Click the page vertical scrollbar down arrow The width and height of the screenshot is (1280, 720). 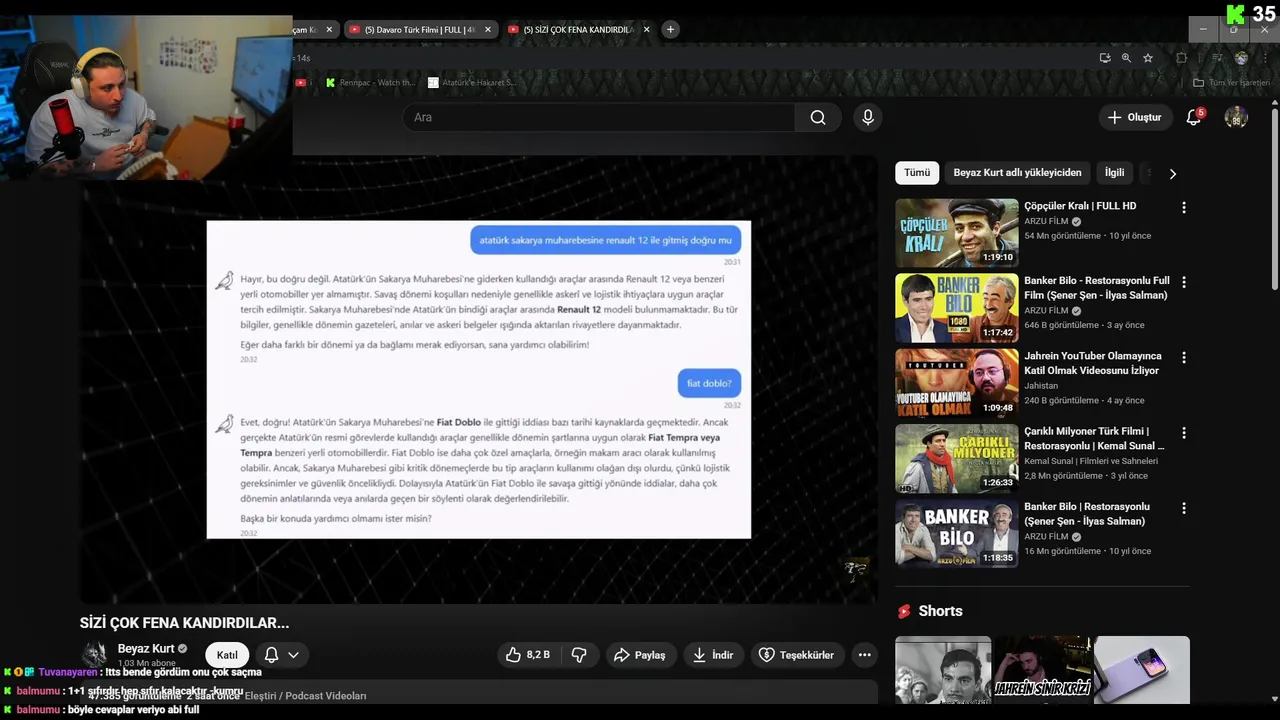(x=1274, y=699)
